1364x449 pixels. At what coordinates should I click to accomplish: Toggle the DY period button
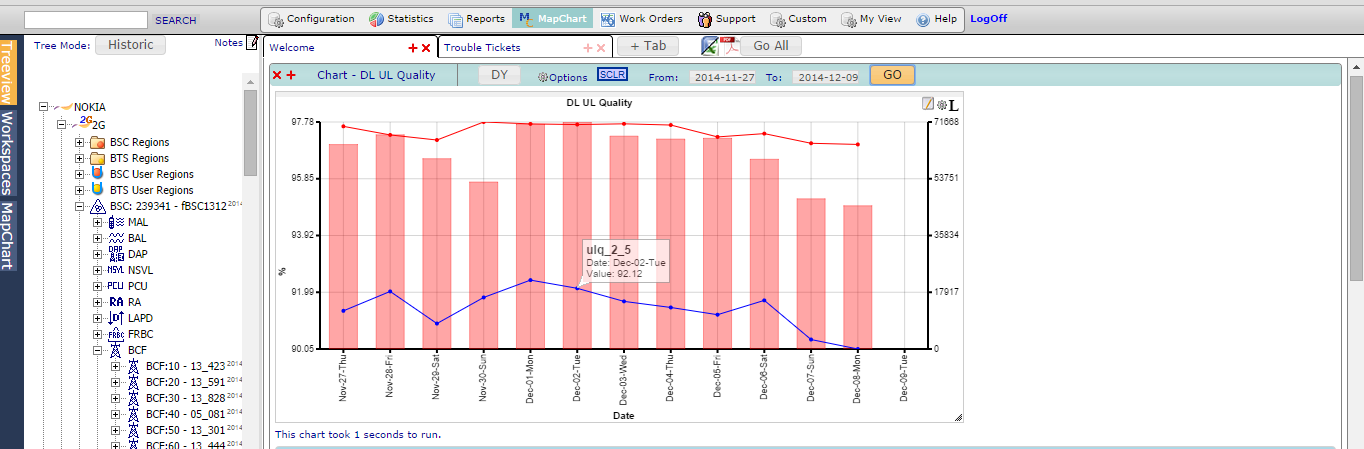coord(499,75)
